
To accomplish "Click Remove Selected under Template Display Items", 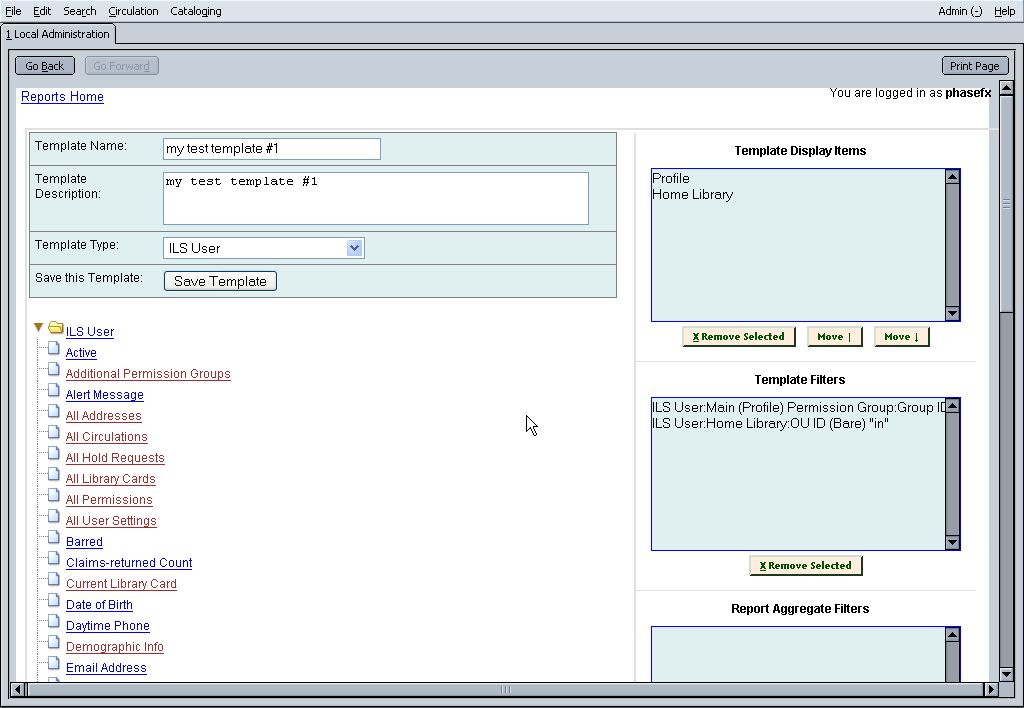I will tap(739, 337).
